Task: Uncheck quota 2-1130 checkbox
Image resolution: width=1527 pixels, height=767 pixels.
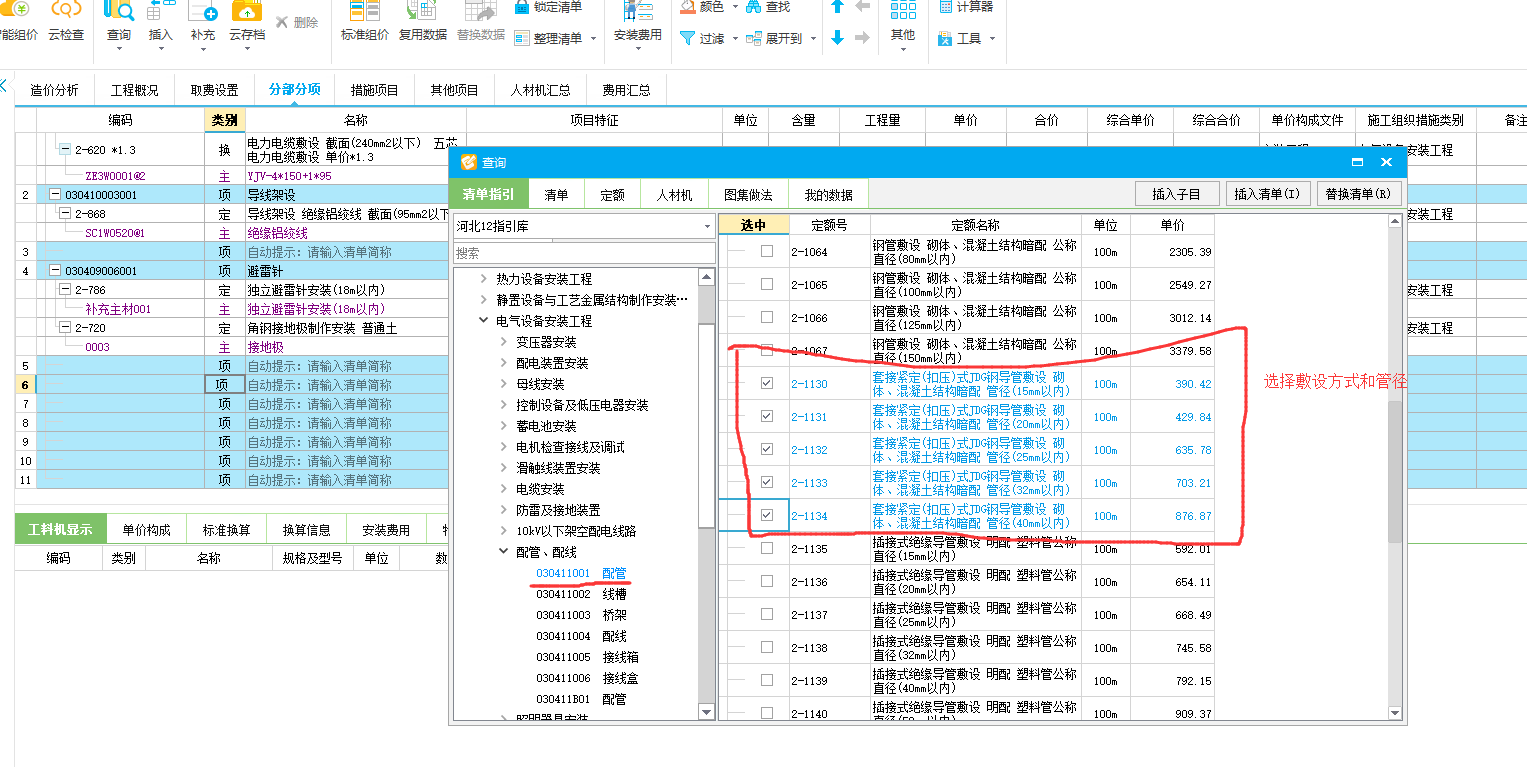Action: point(767,383)
